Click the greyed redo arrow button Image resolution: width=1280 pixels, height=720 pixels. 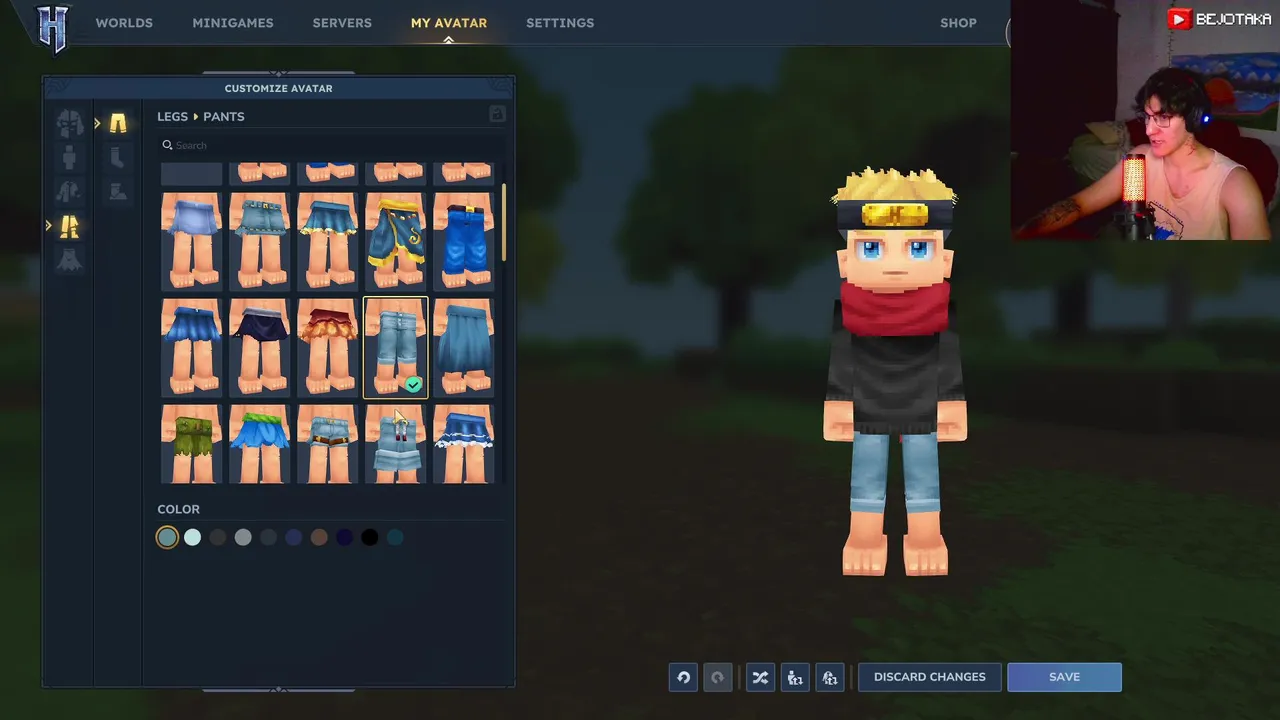(x=717, y=677)
